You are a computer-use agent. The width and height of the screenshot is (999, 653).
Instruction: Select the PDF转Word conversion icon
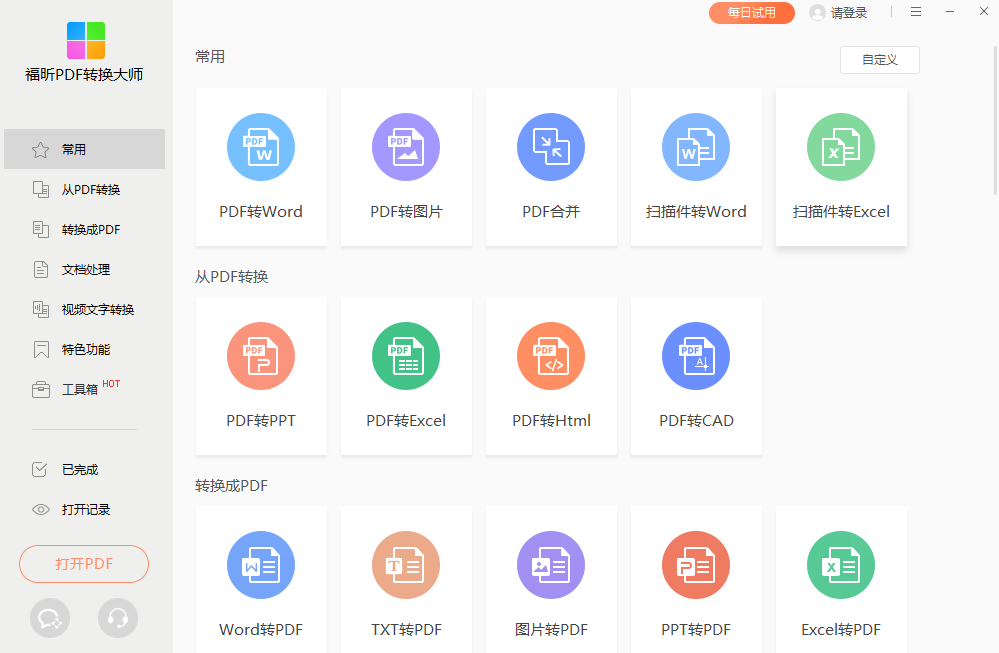(x=261, y=146)
